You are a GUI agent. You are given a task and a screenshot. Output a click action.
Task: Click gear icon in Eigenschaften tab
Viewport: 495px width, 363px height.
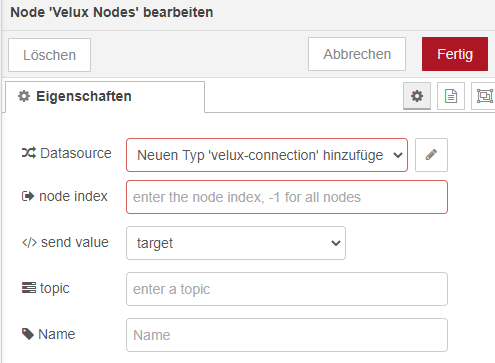24,96
